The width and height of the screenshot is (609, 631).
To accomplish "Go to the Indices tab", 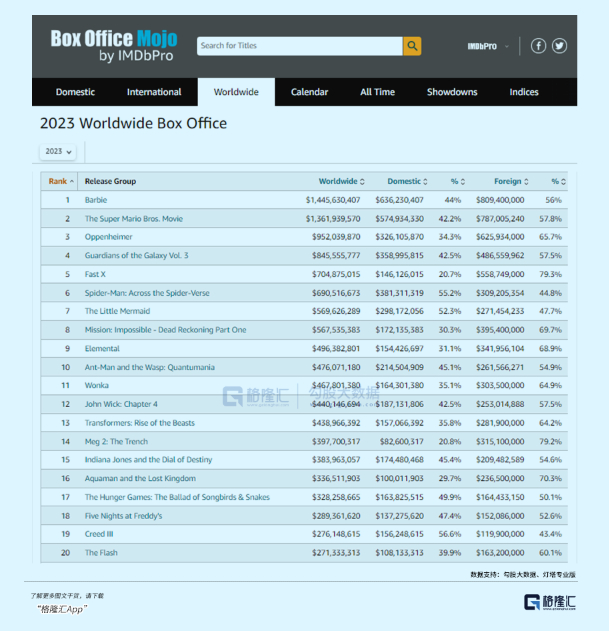I will click(x=524, y=92).
